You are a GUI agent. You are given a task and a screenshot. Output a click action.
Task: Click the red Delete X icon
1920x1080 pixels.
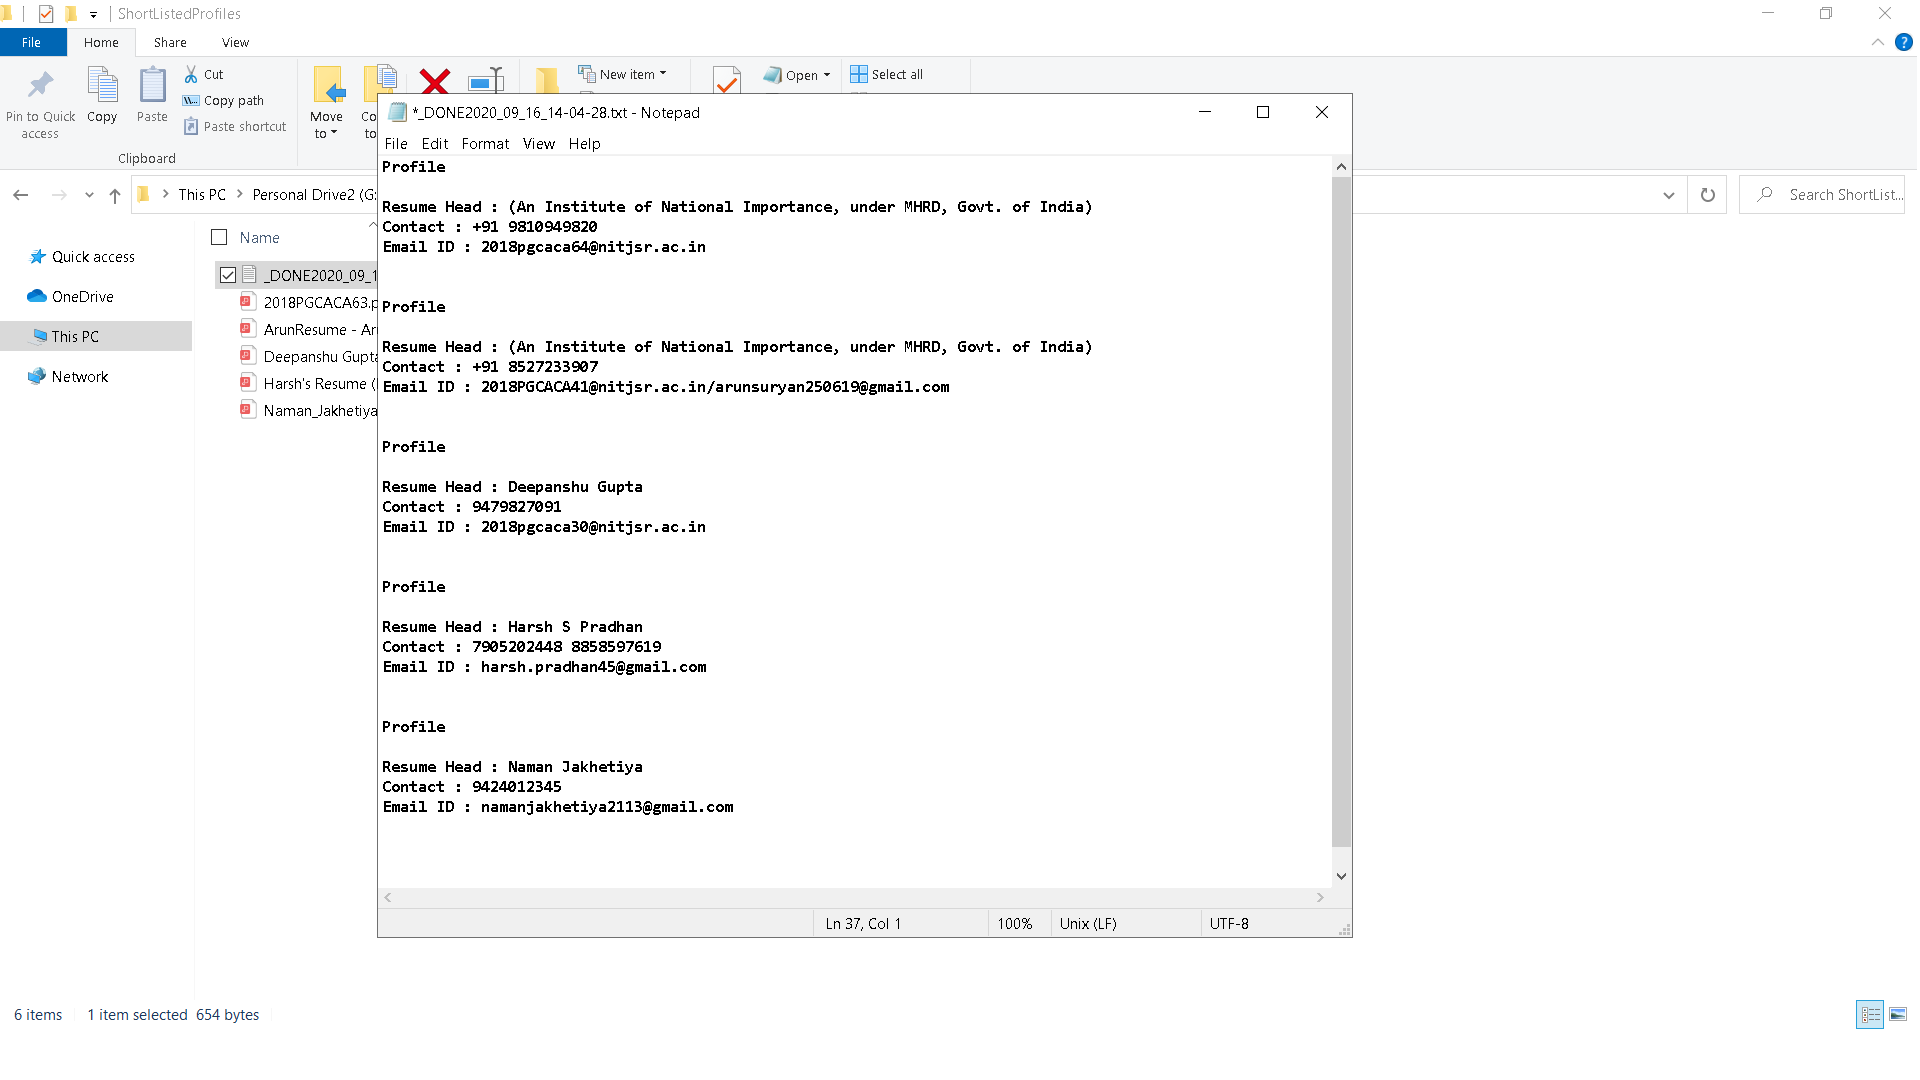(434, 81)
